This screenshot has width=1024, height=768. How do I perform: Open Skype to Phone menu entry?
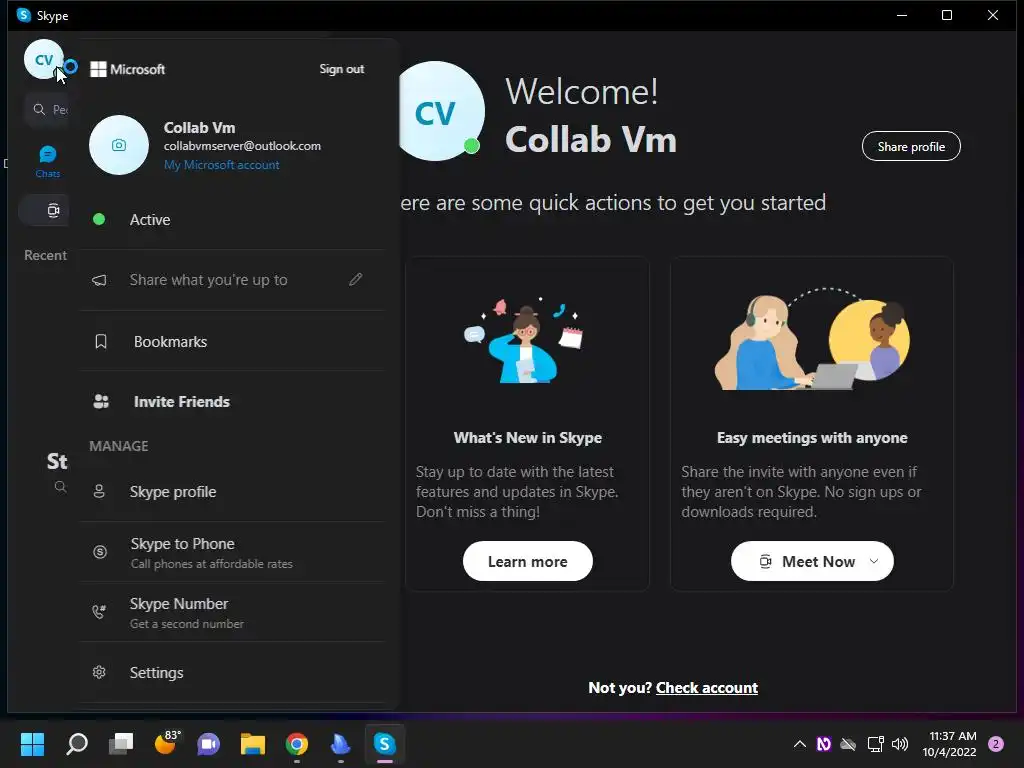tap(232, 552)
